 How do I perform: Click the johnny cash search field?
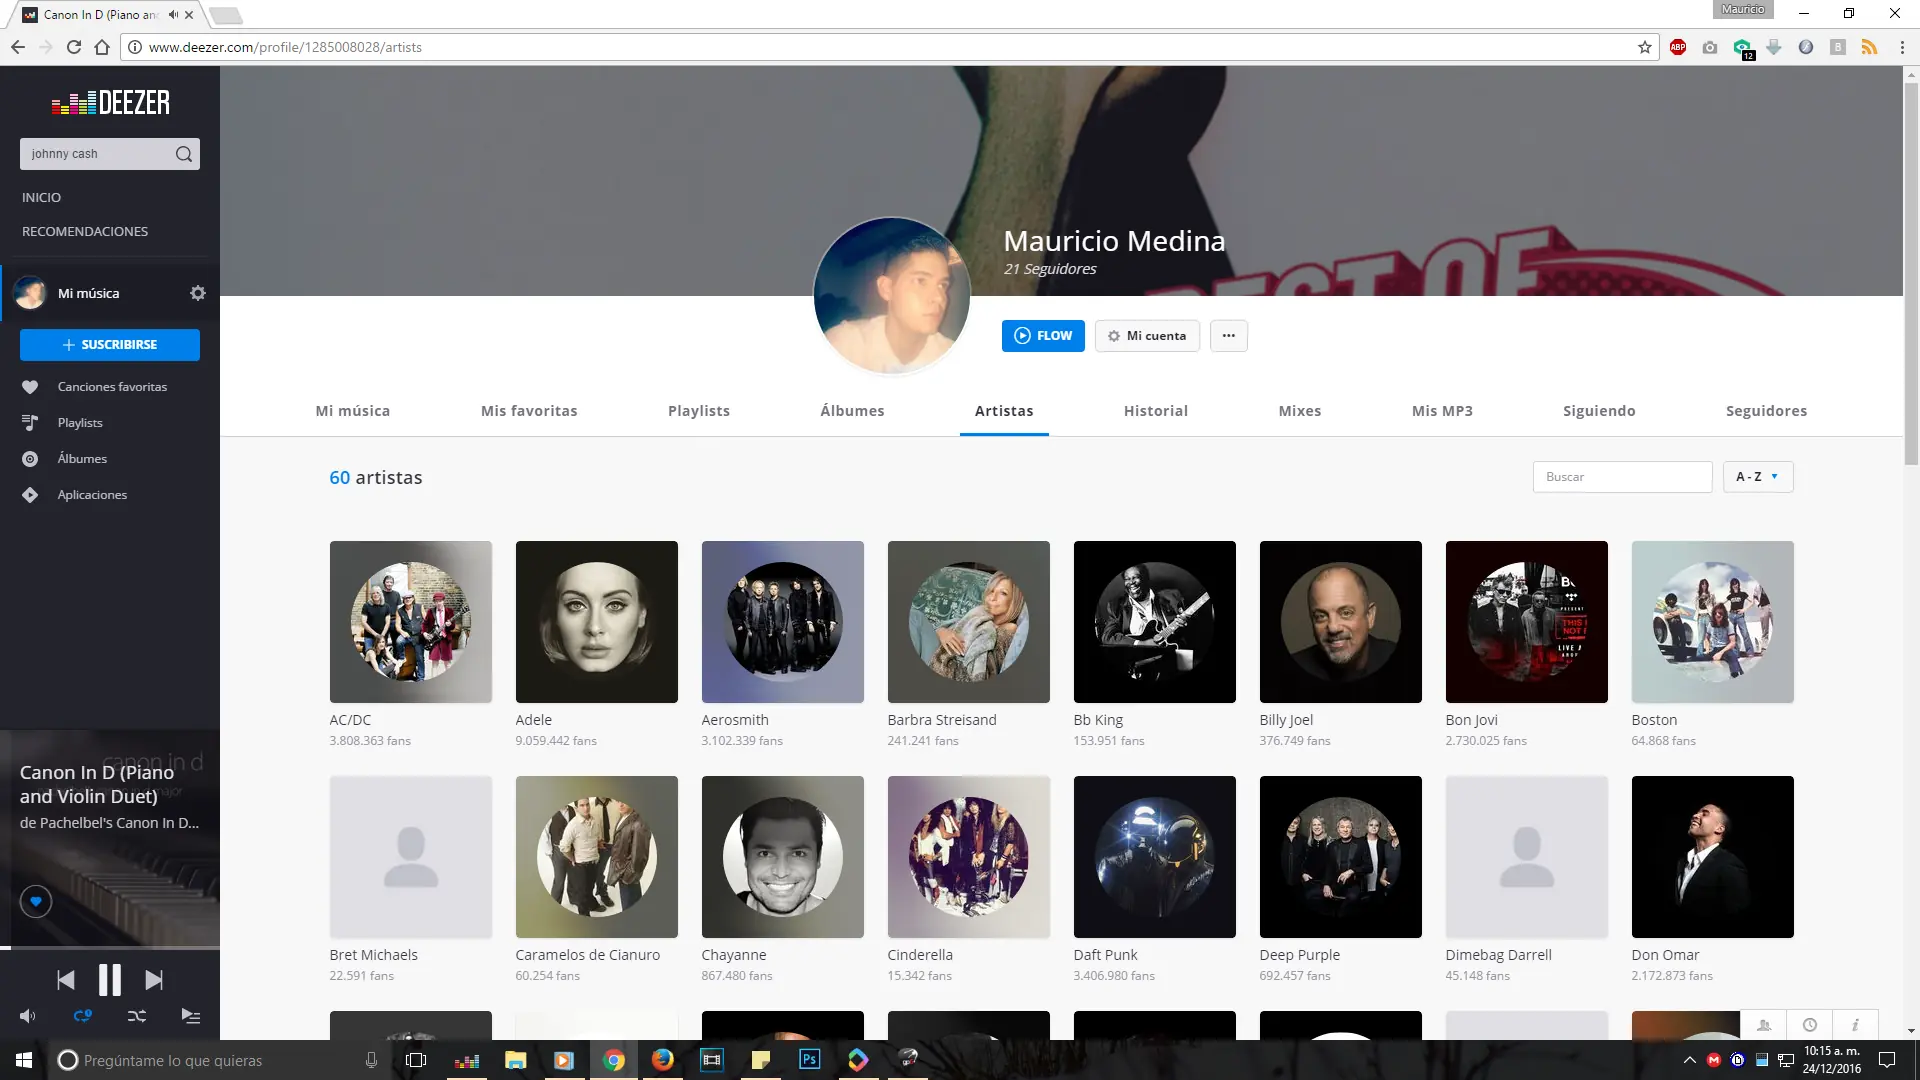96,154
